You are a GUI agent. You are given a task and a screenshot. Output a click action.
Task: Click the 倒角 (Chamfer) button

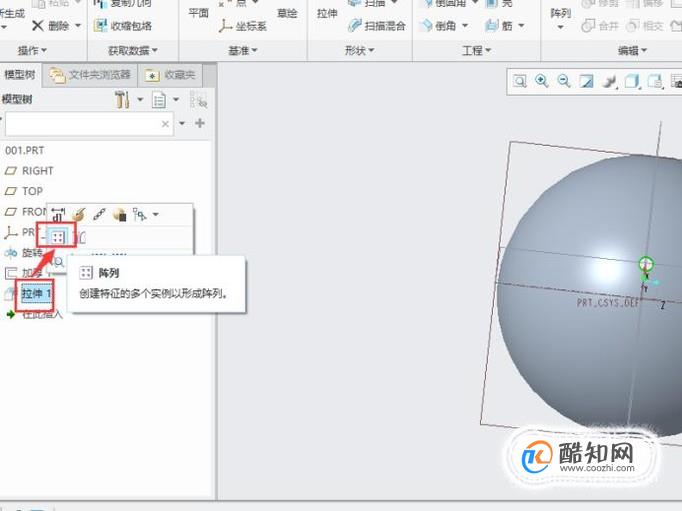(x=438, y=26)
